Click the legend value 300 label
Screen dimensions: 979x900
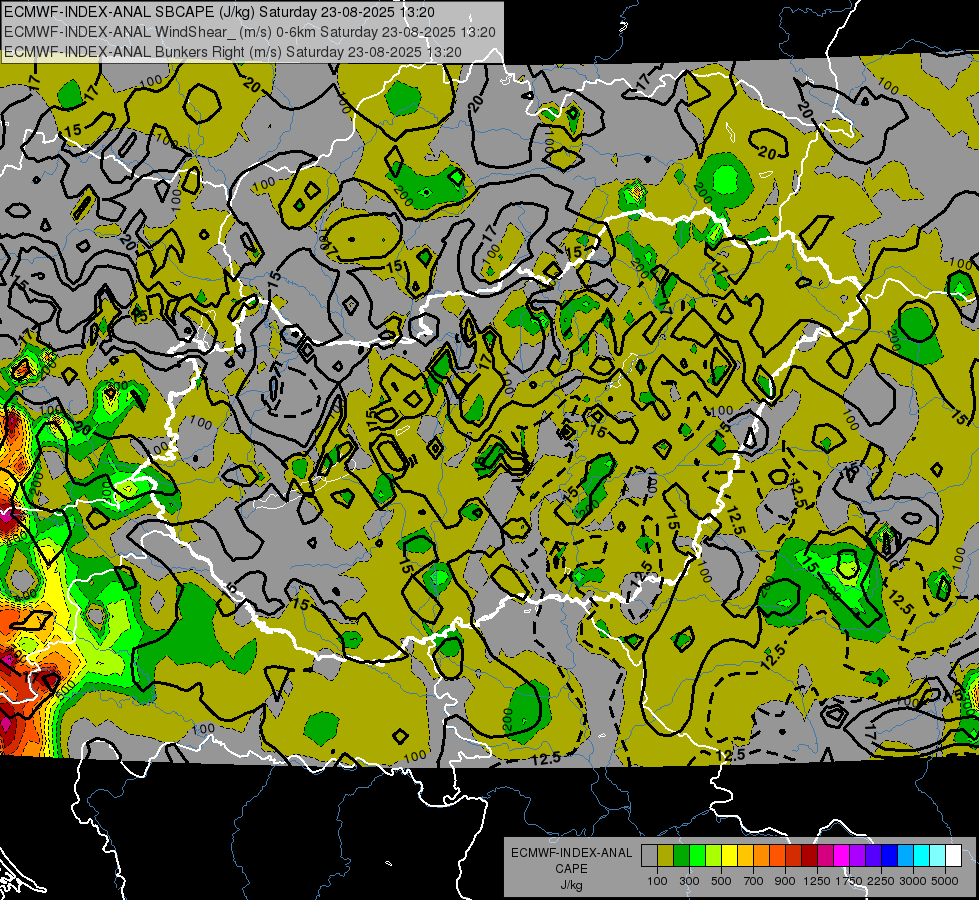pyautogui.click(x=689, y=881)
